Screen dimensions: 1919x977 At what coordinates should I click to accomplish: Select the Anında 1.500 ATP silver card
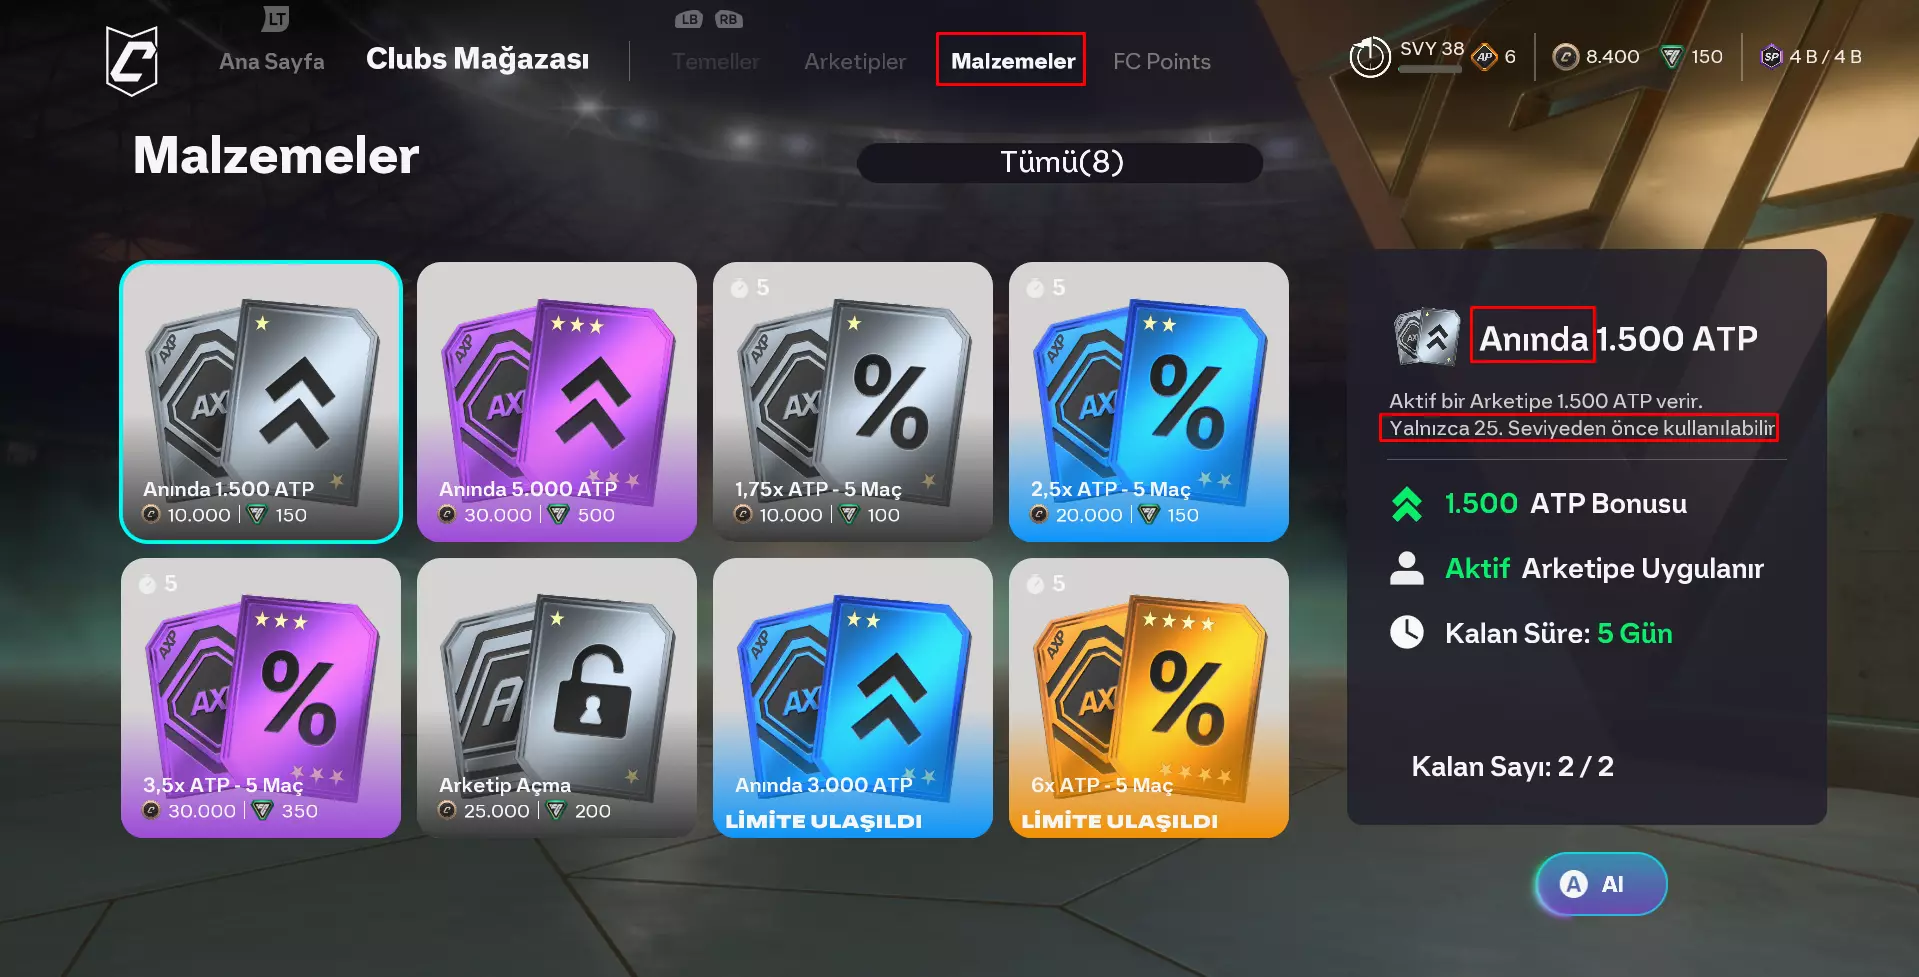(261, 402)
